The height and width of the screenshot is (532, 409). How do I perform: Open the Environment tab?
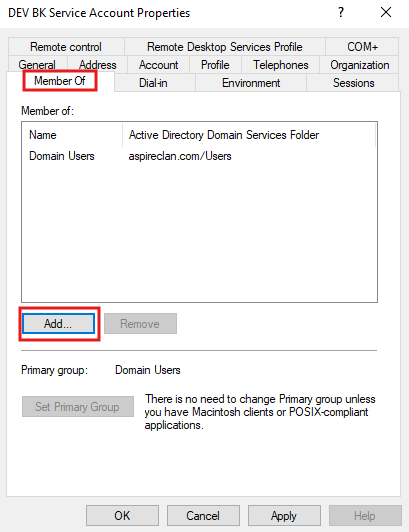coord(251,83)
